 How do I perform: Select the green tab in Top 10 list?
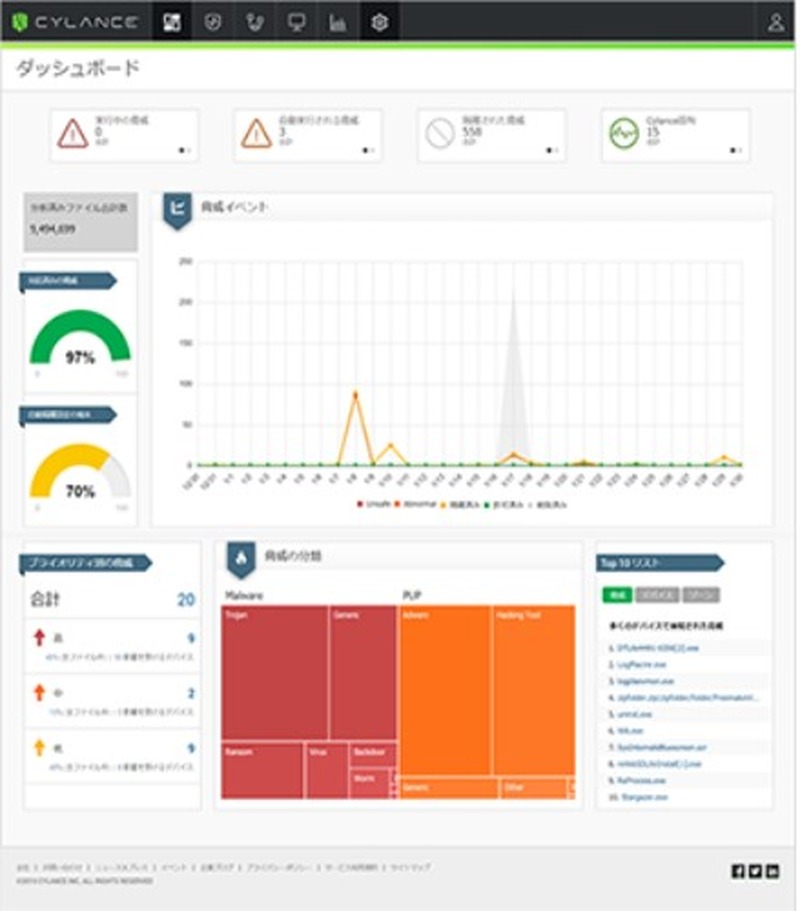[x=617, y=596]
